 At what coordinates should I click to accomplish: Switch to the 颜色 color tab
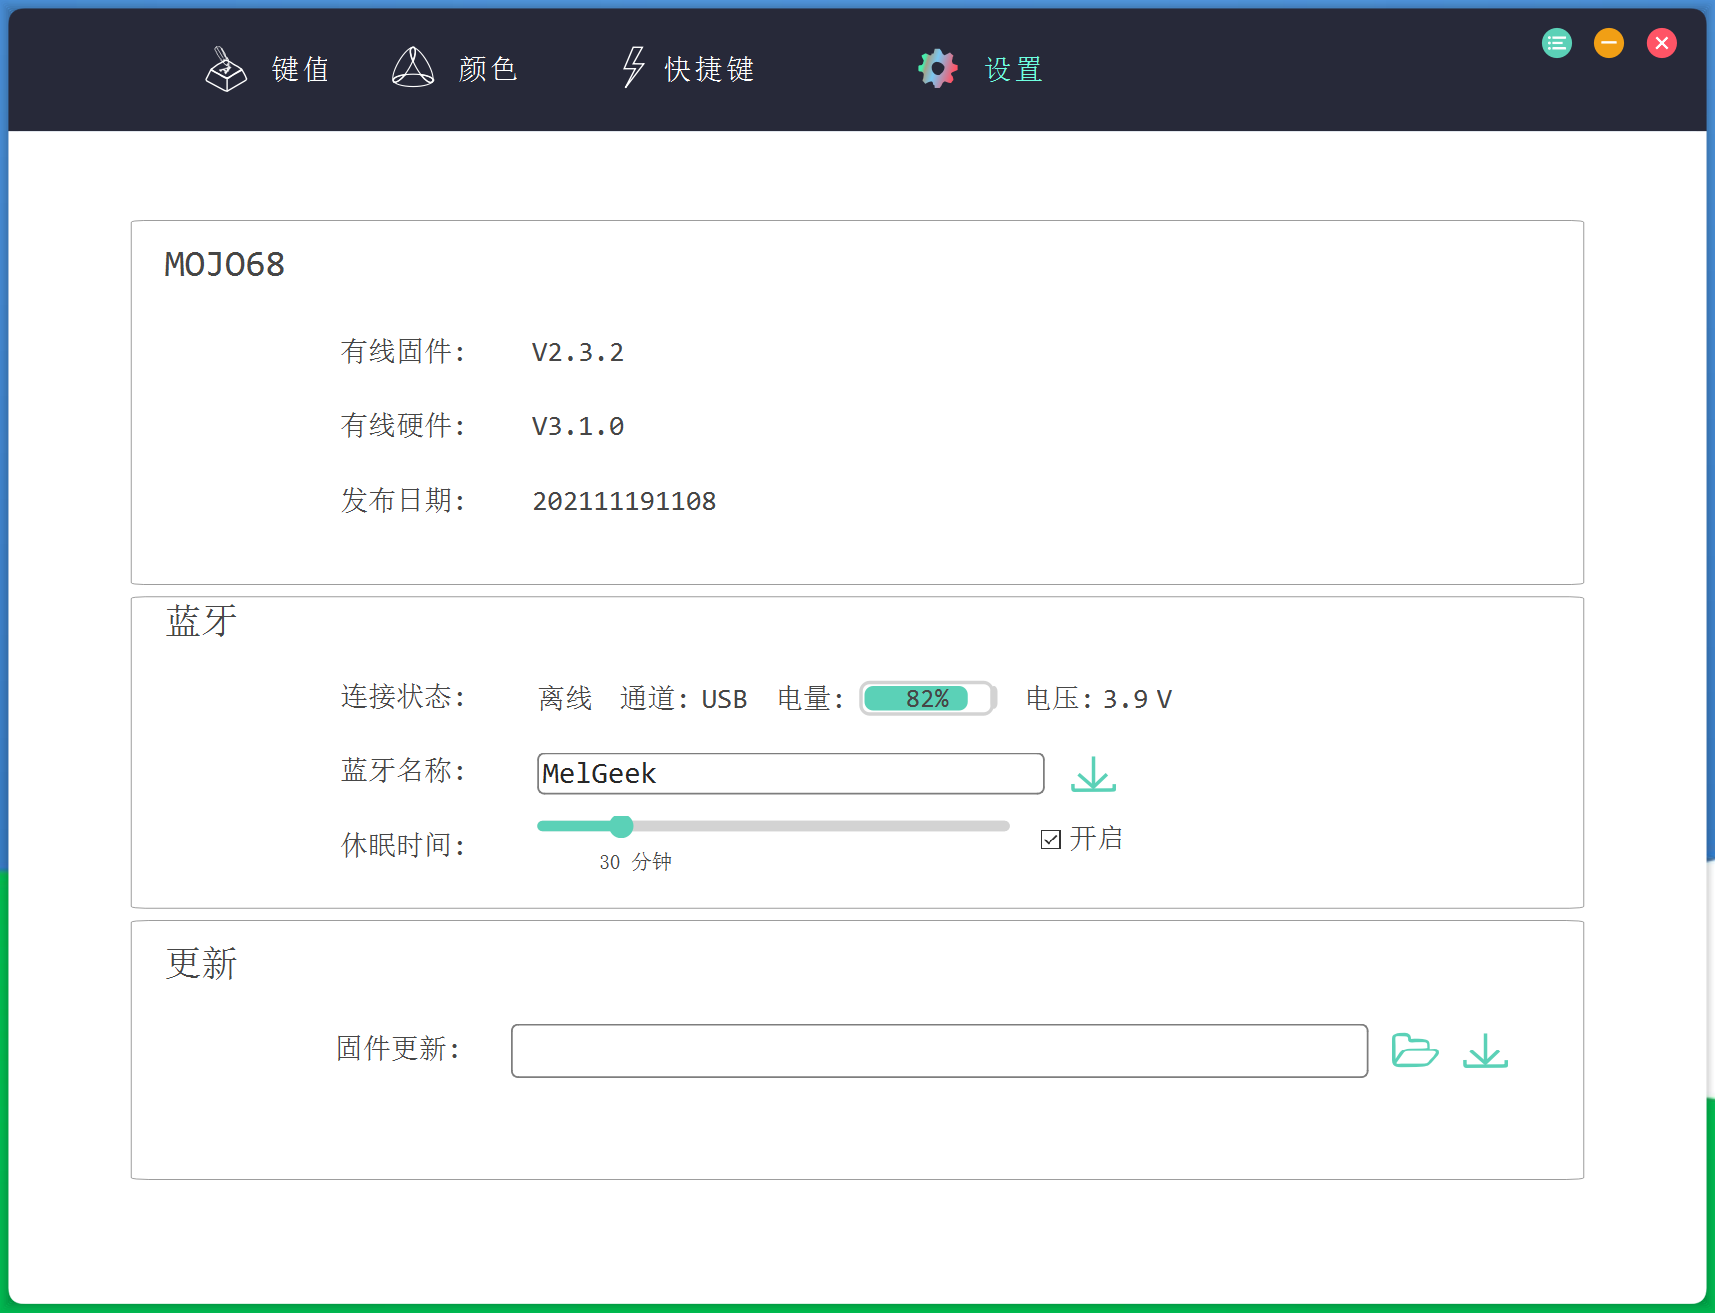[488, 69]
